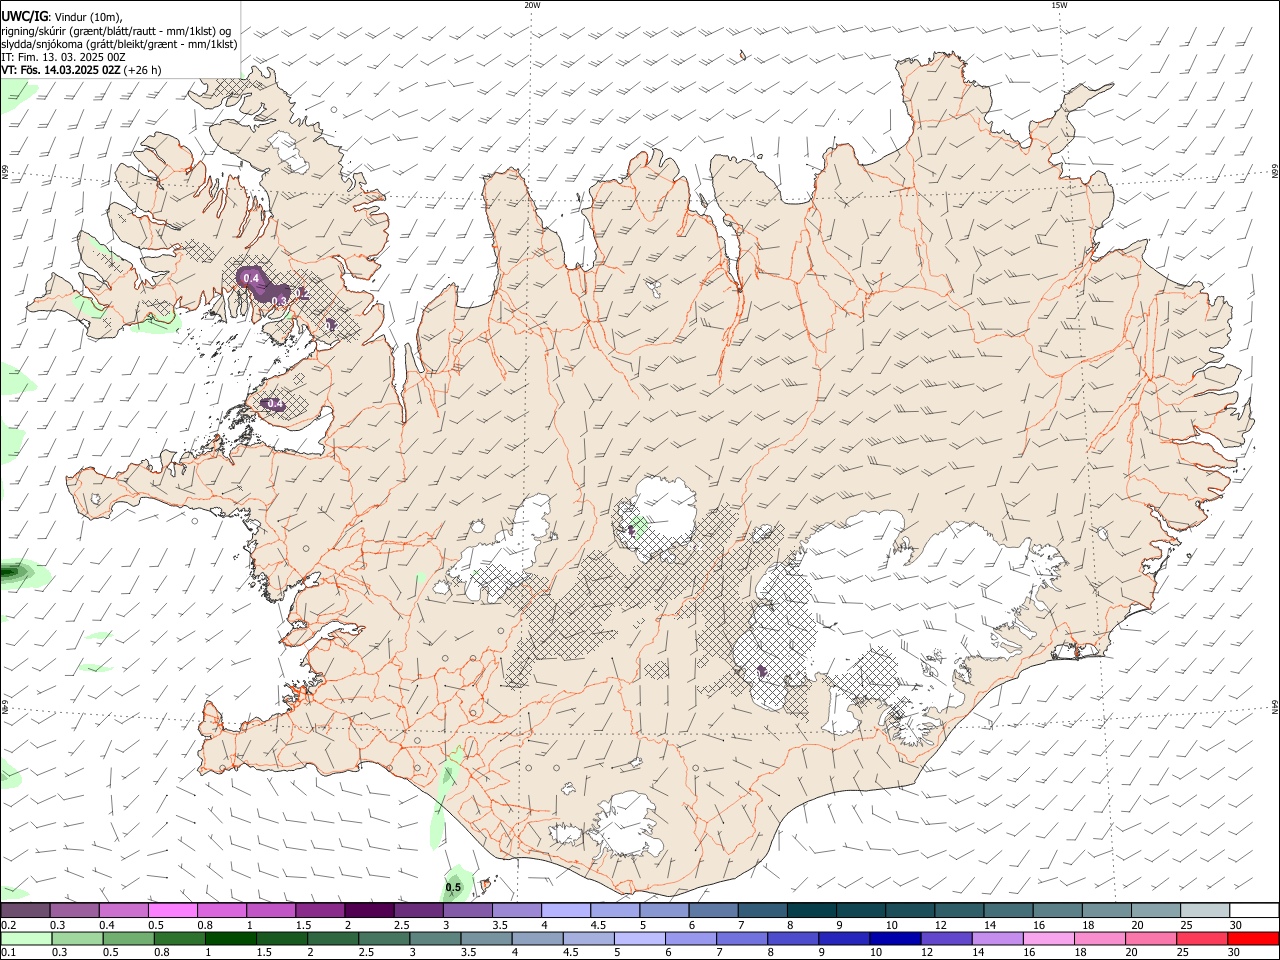This screenshot has height=960, width=1280.
Task: Select the 'Vindur (10m)' header text
Action: 89,17
